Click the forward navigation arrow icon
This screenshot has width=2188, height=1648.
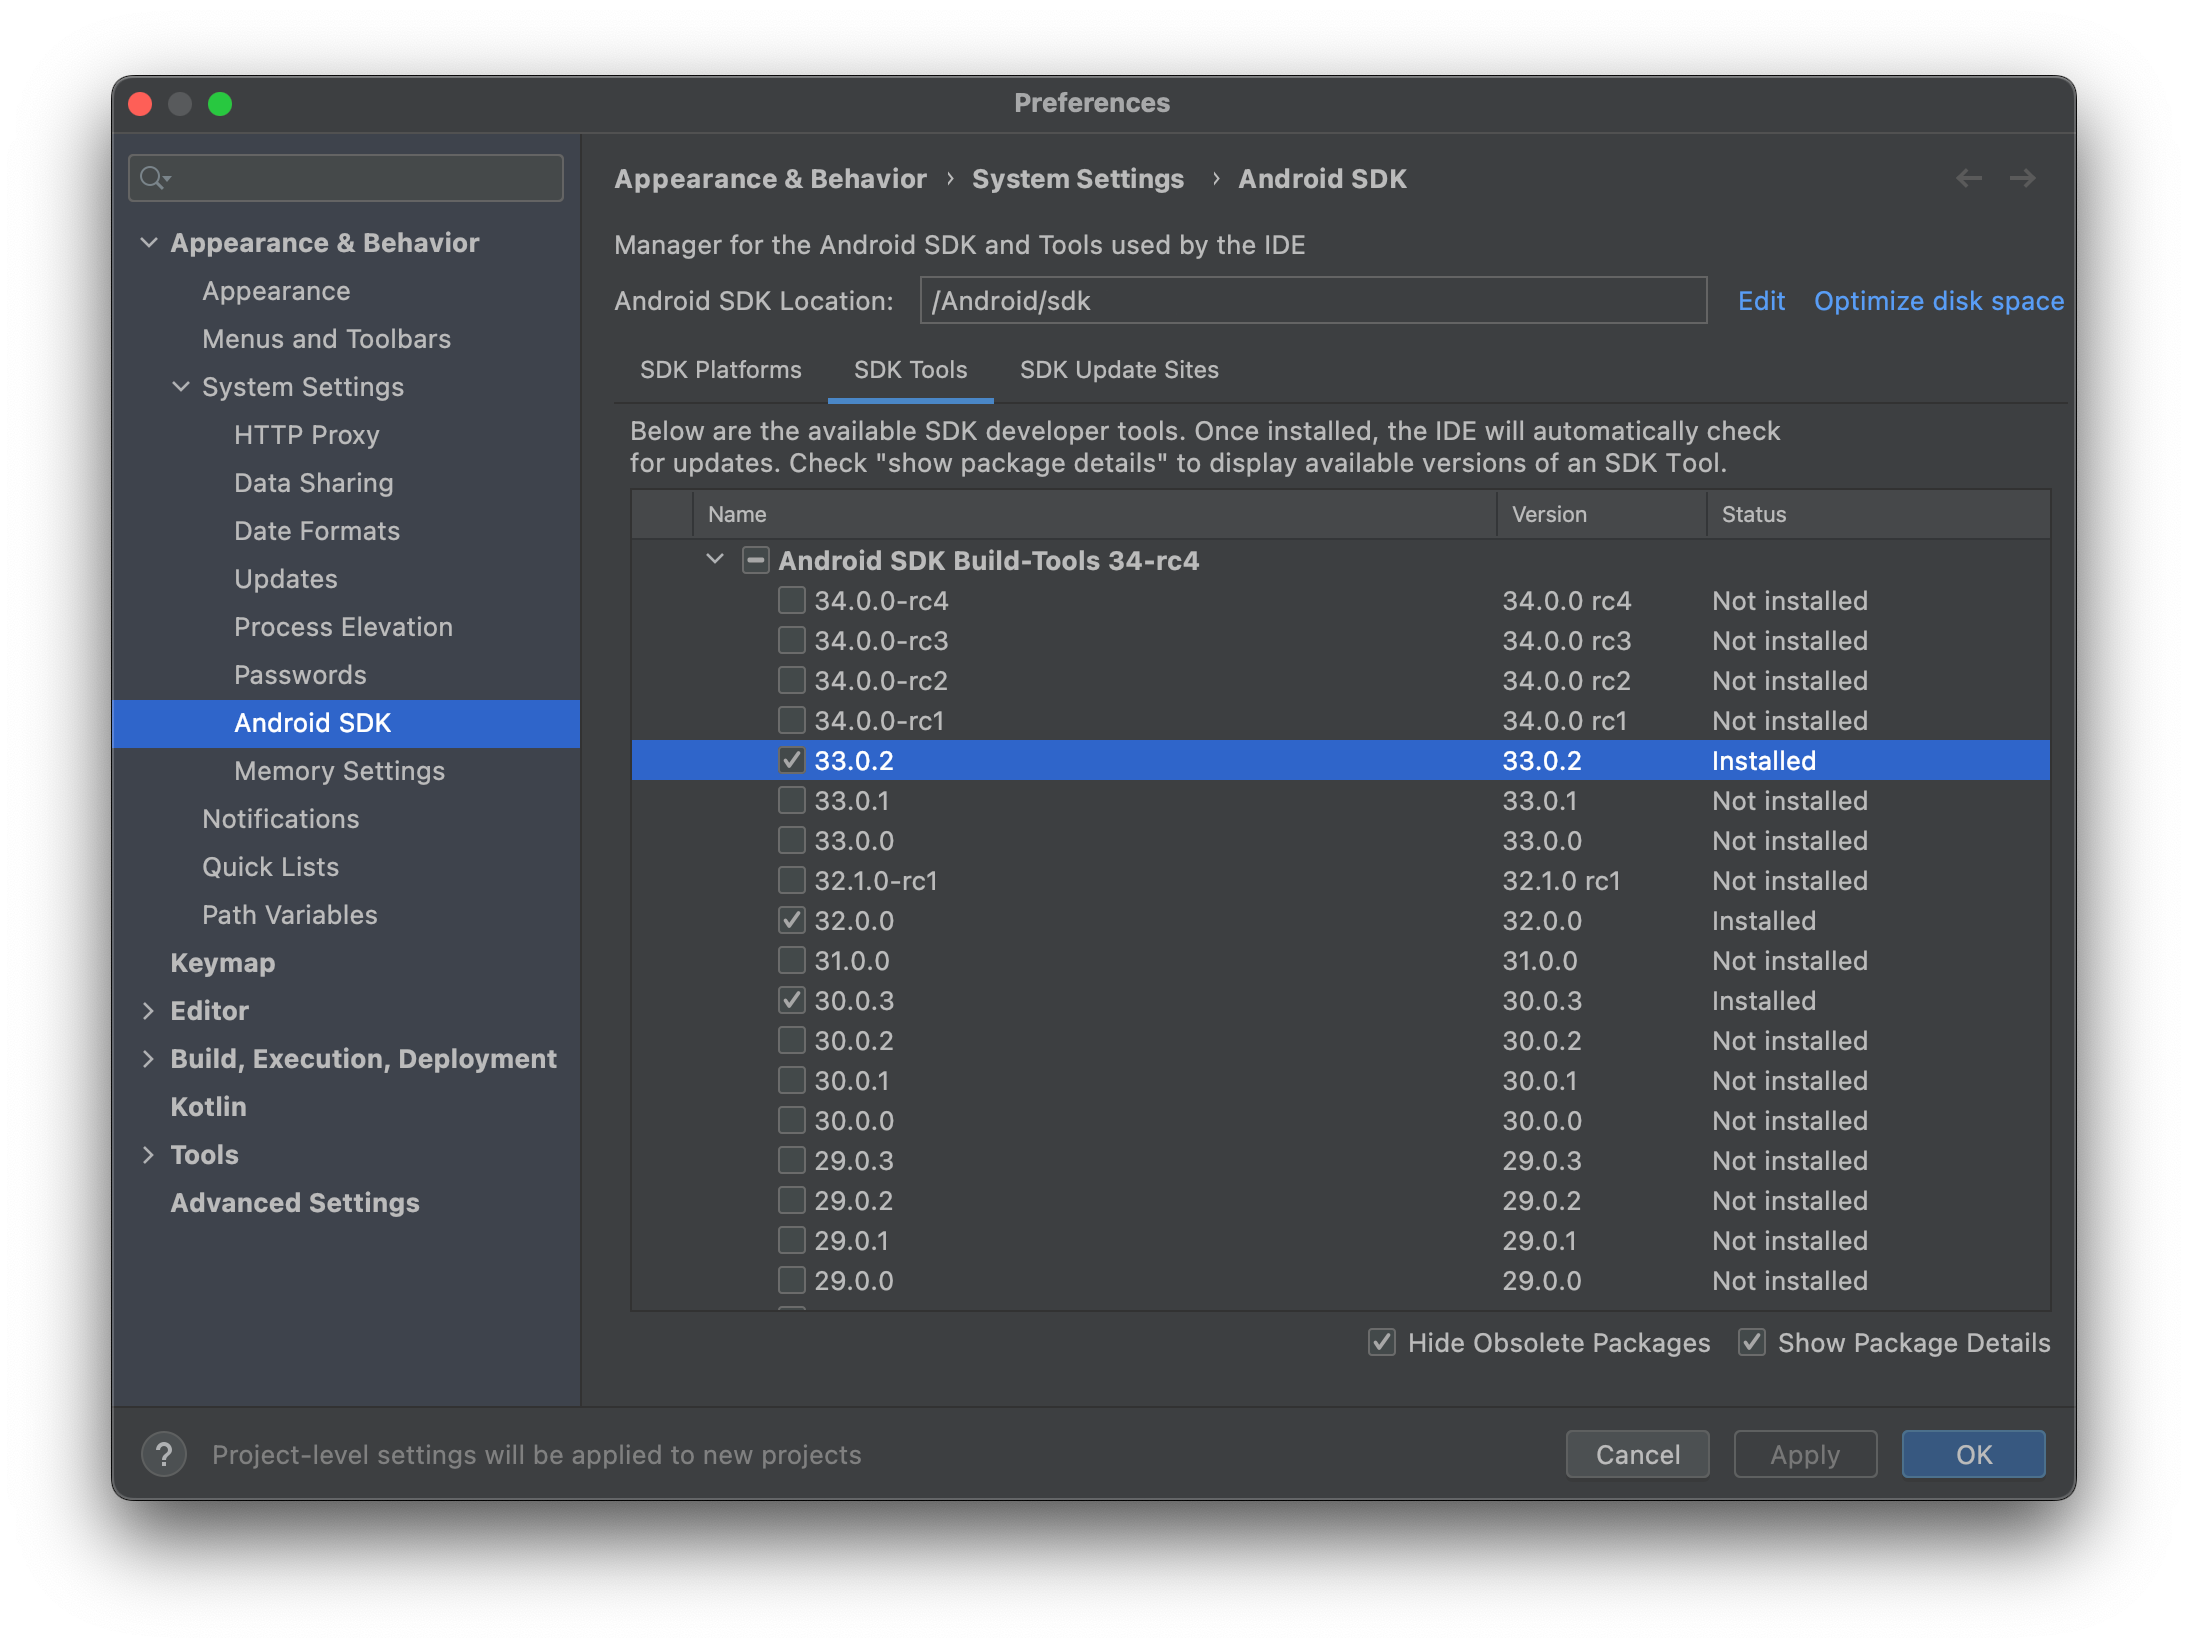pos(2022,178)
